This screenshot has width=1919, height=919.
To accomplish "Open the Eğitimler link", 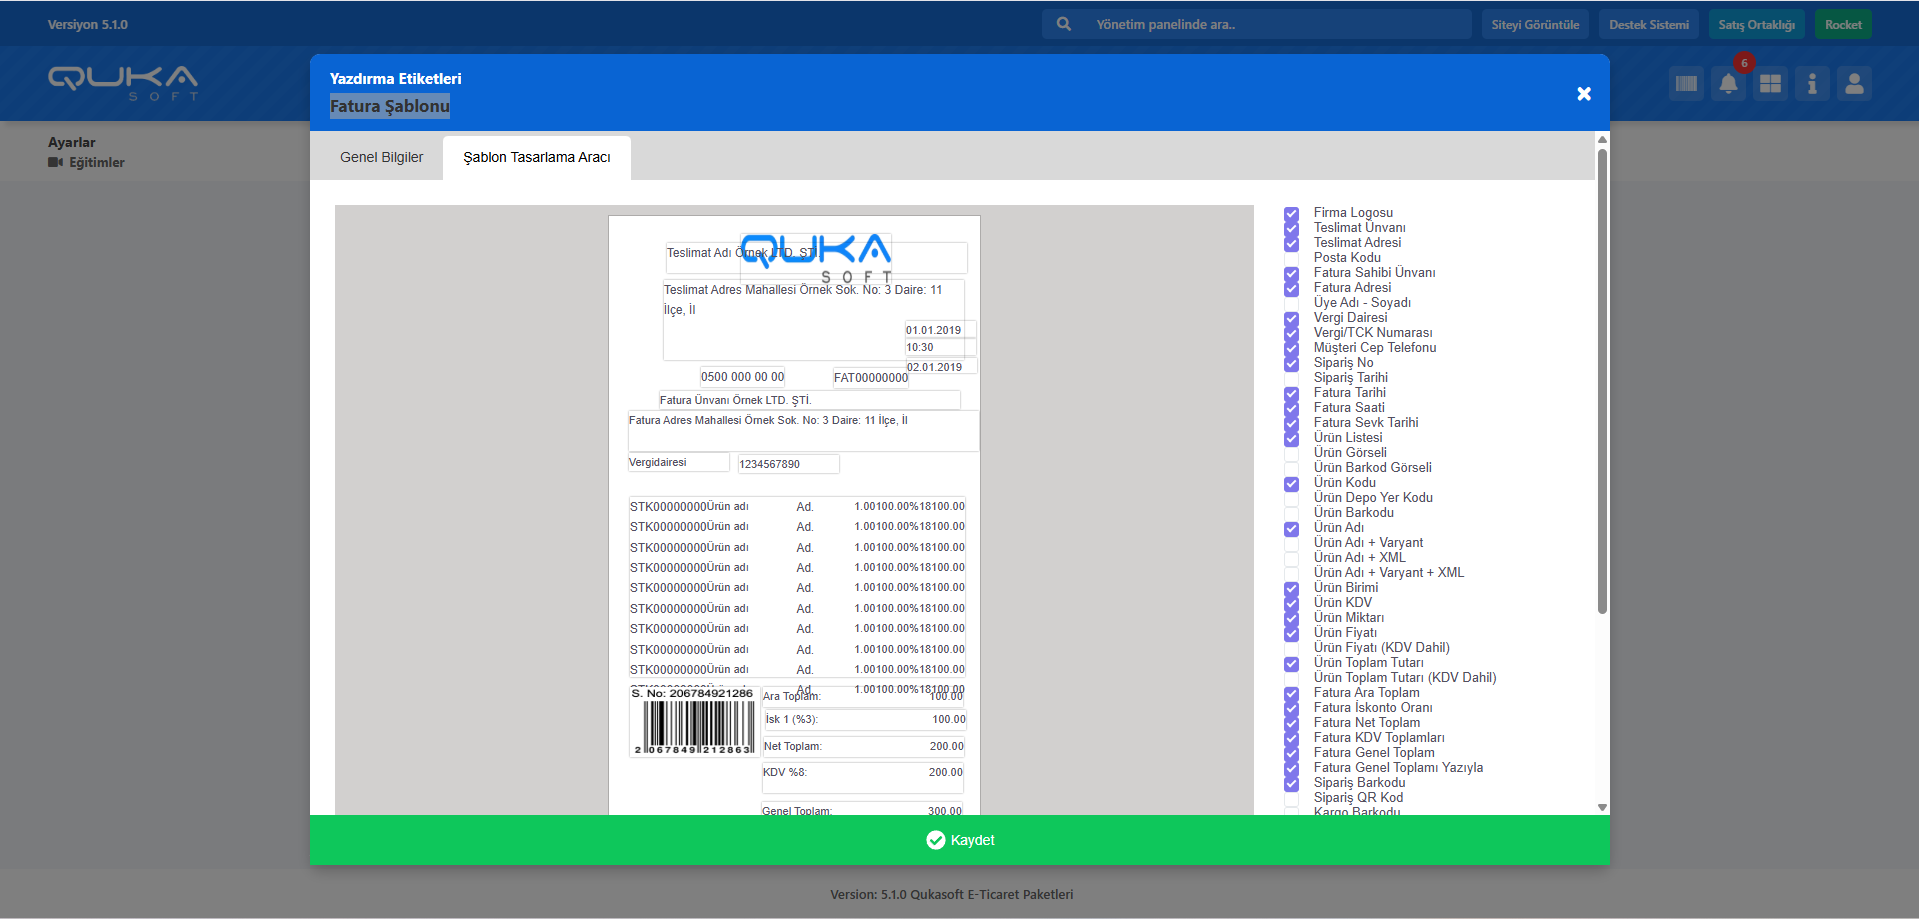I will click(x=96, y=162).
